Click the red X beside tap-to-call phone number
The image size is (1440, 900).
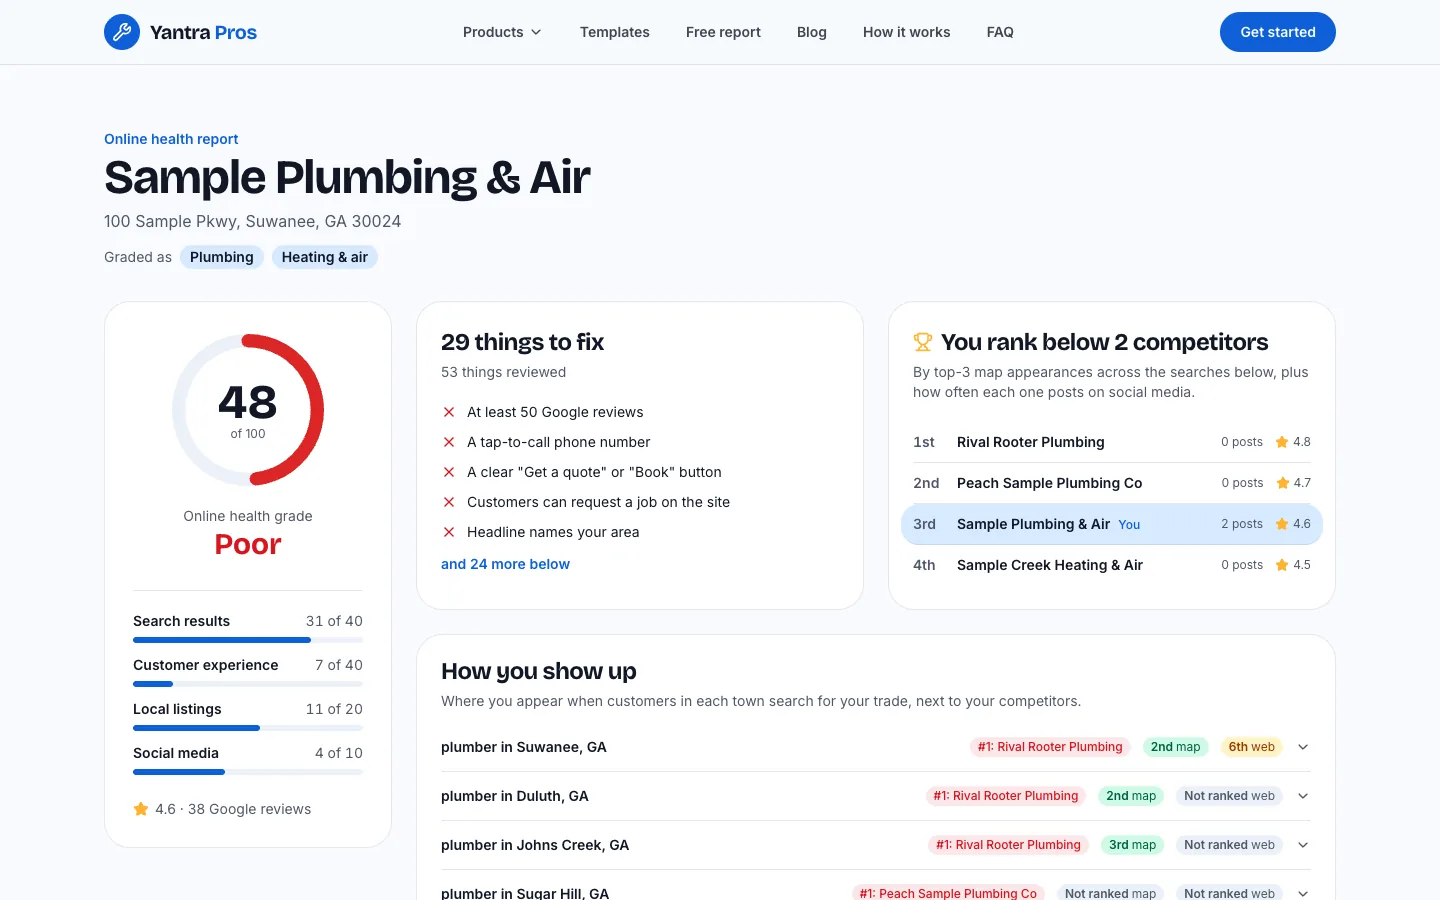click(449, 442)
